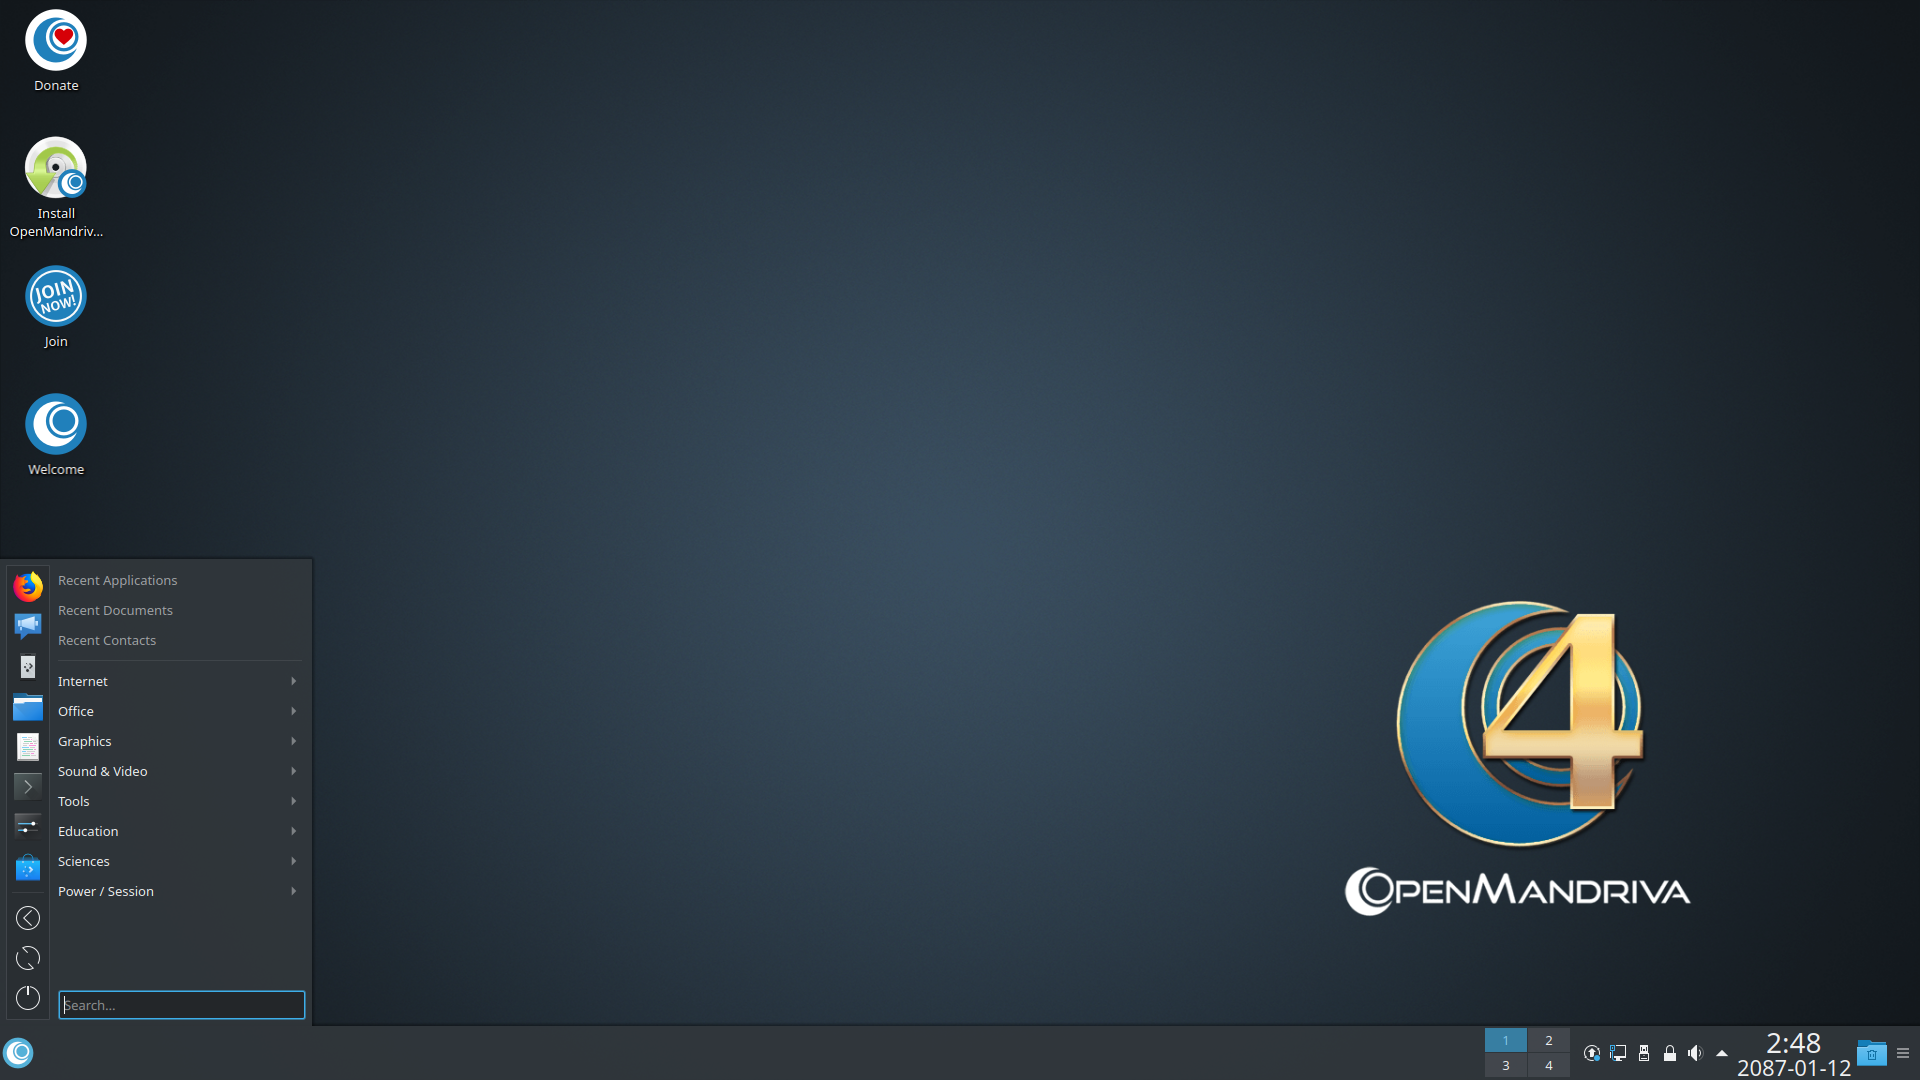The height and width of the screenshot is (1080, 1920).
Task: Switch to virtual desktop 4
Action: (x=1549, y=1065)
